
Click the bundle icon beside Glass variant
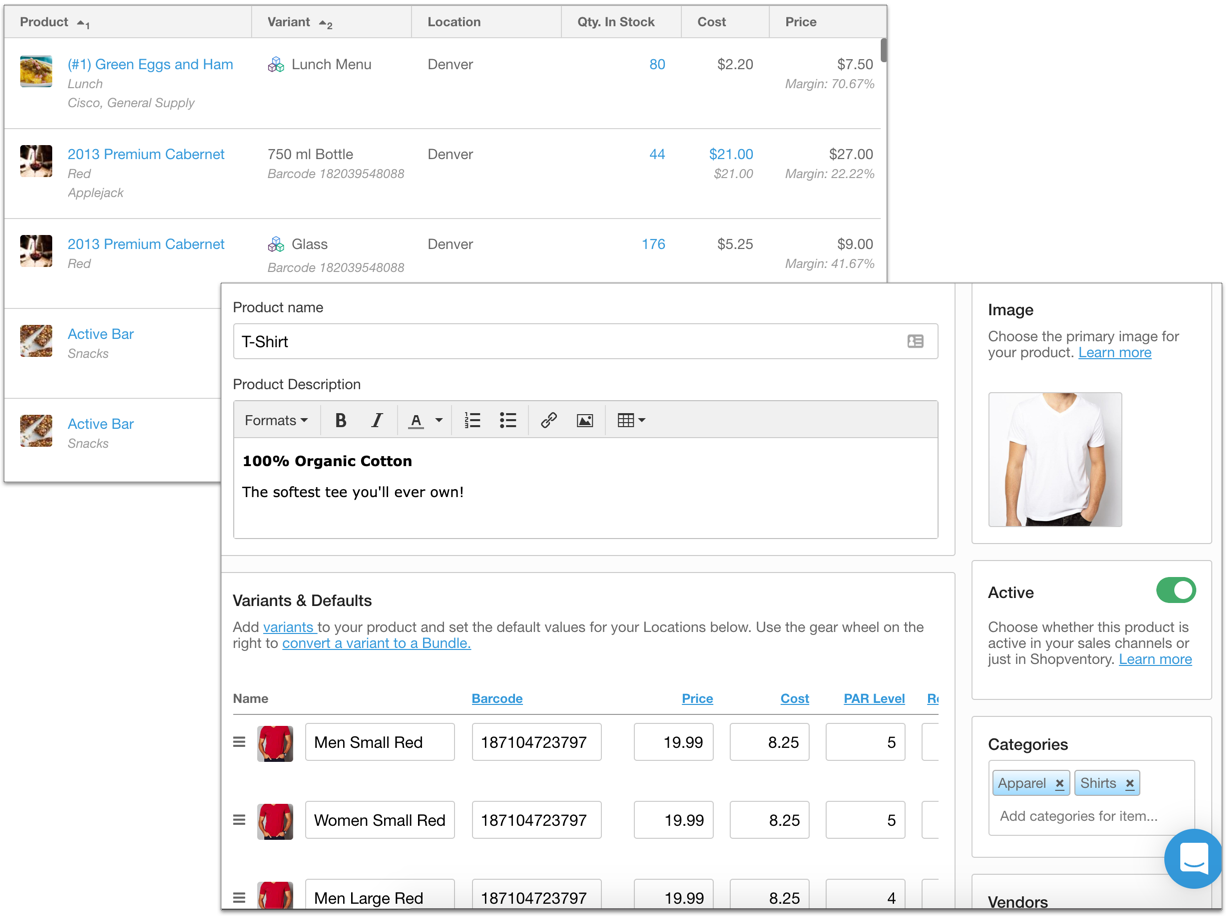coord(276,245)
